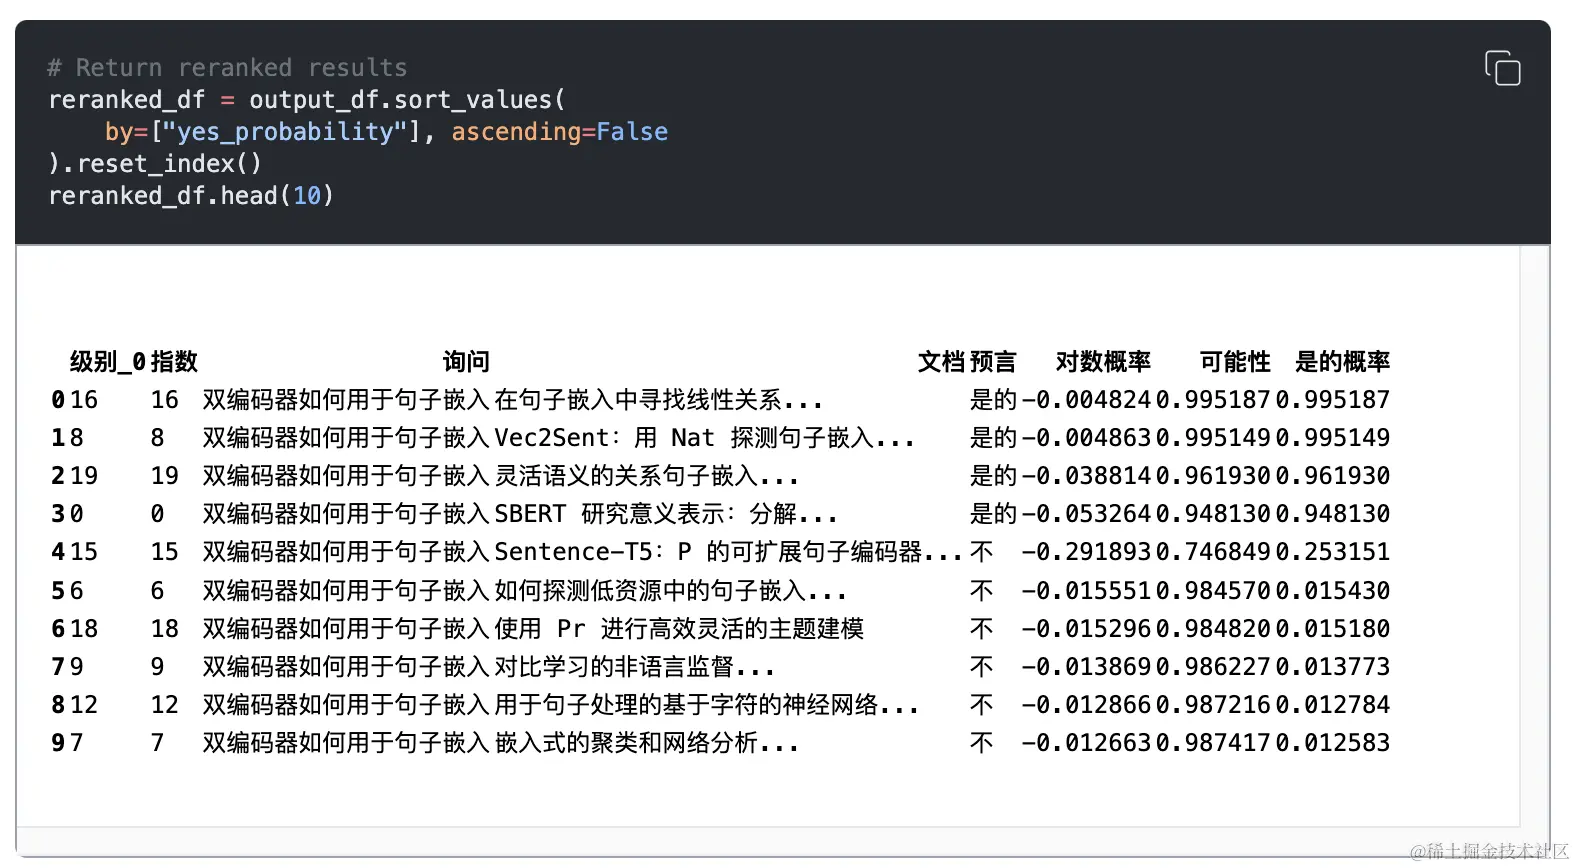Click the reranked_df.head(10) code line

click(191, 195)
